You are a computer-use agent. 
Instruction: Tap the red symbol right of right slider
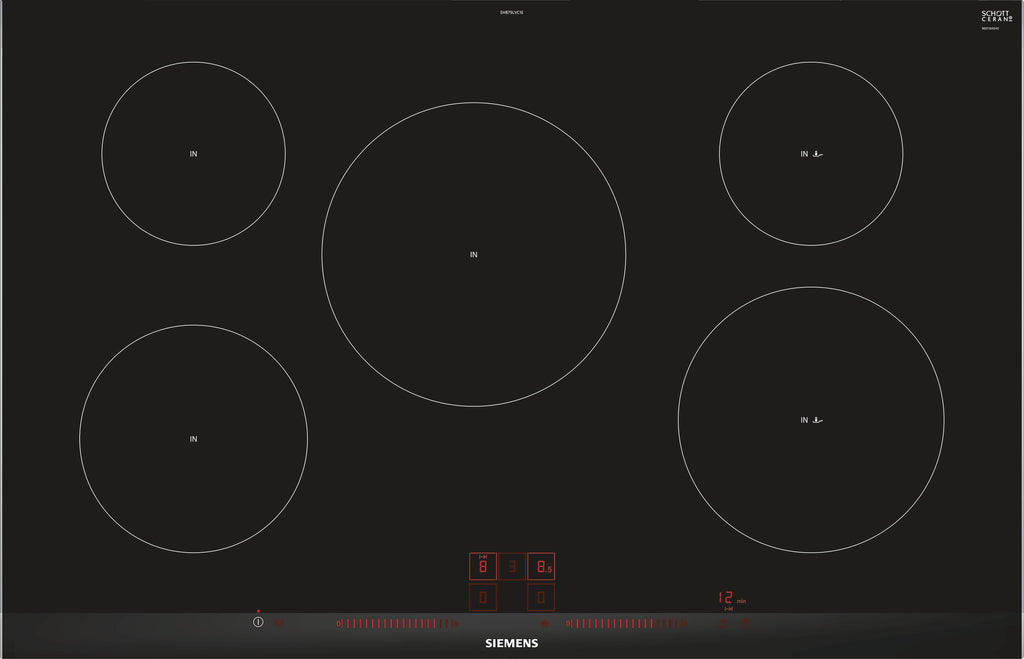pyautogui.click(x=722, y=623)
